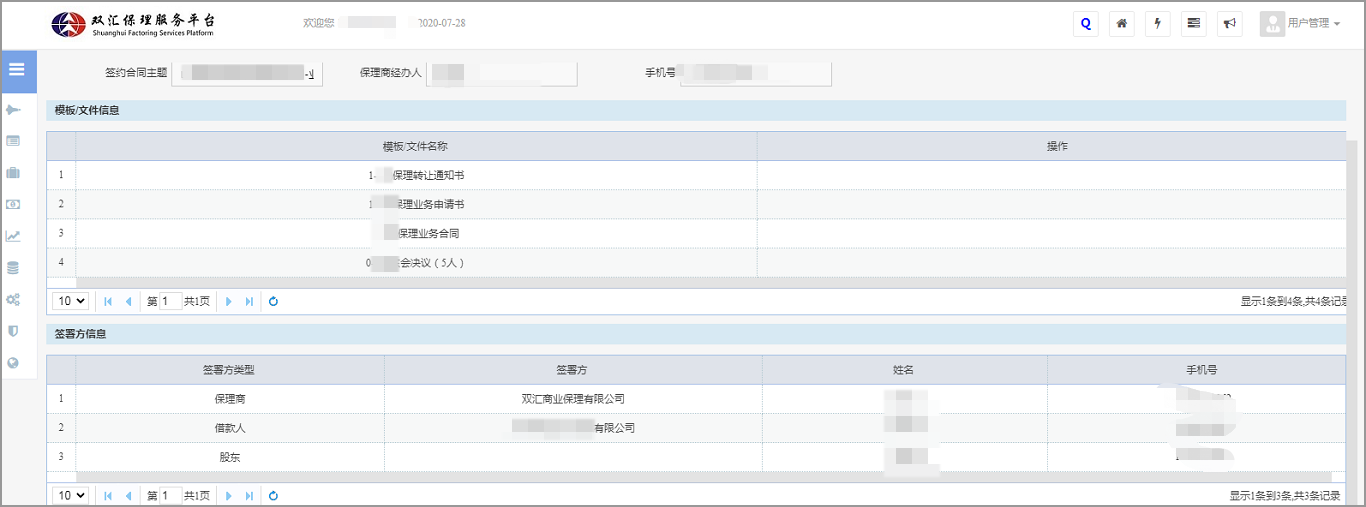Click the 保理商经办人 input field

pyautogui.click(x=502, y=74)
